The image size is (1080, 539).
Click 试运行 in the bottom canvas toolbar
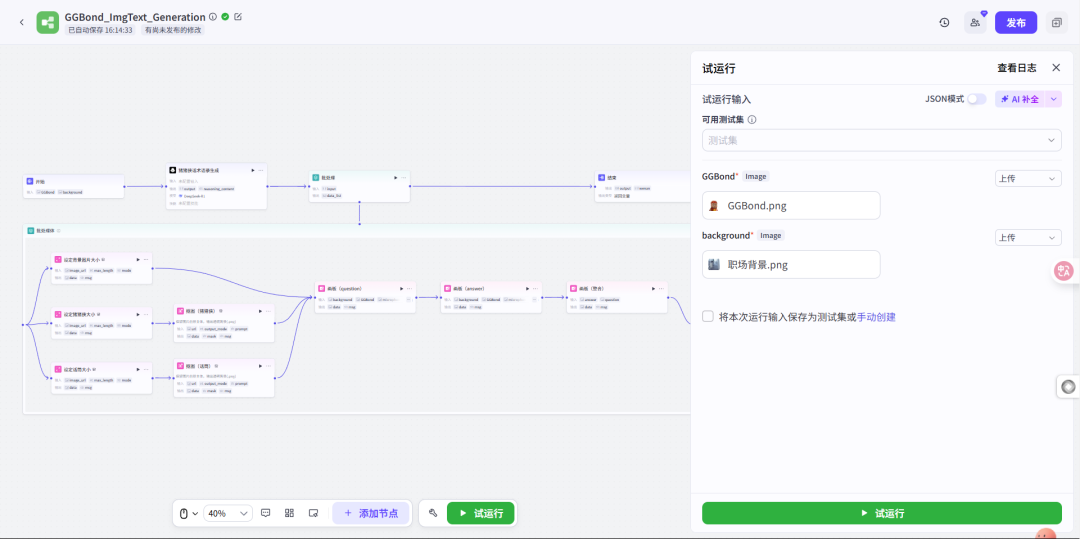[481, 514]
